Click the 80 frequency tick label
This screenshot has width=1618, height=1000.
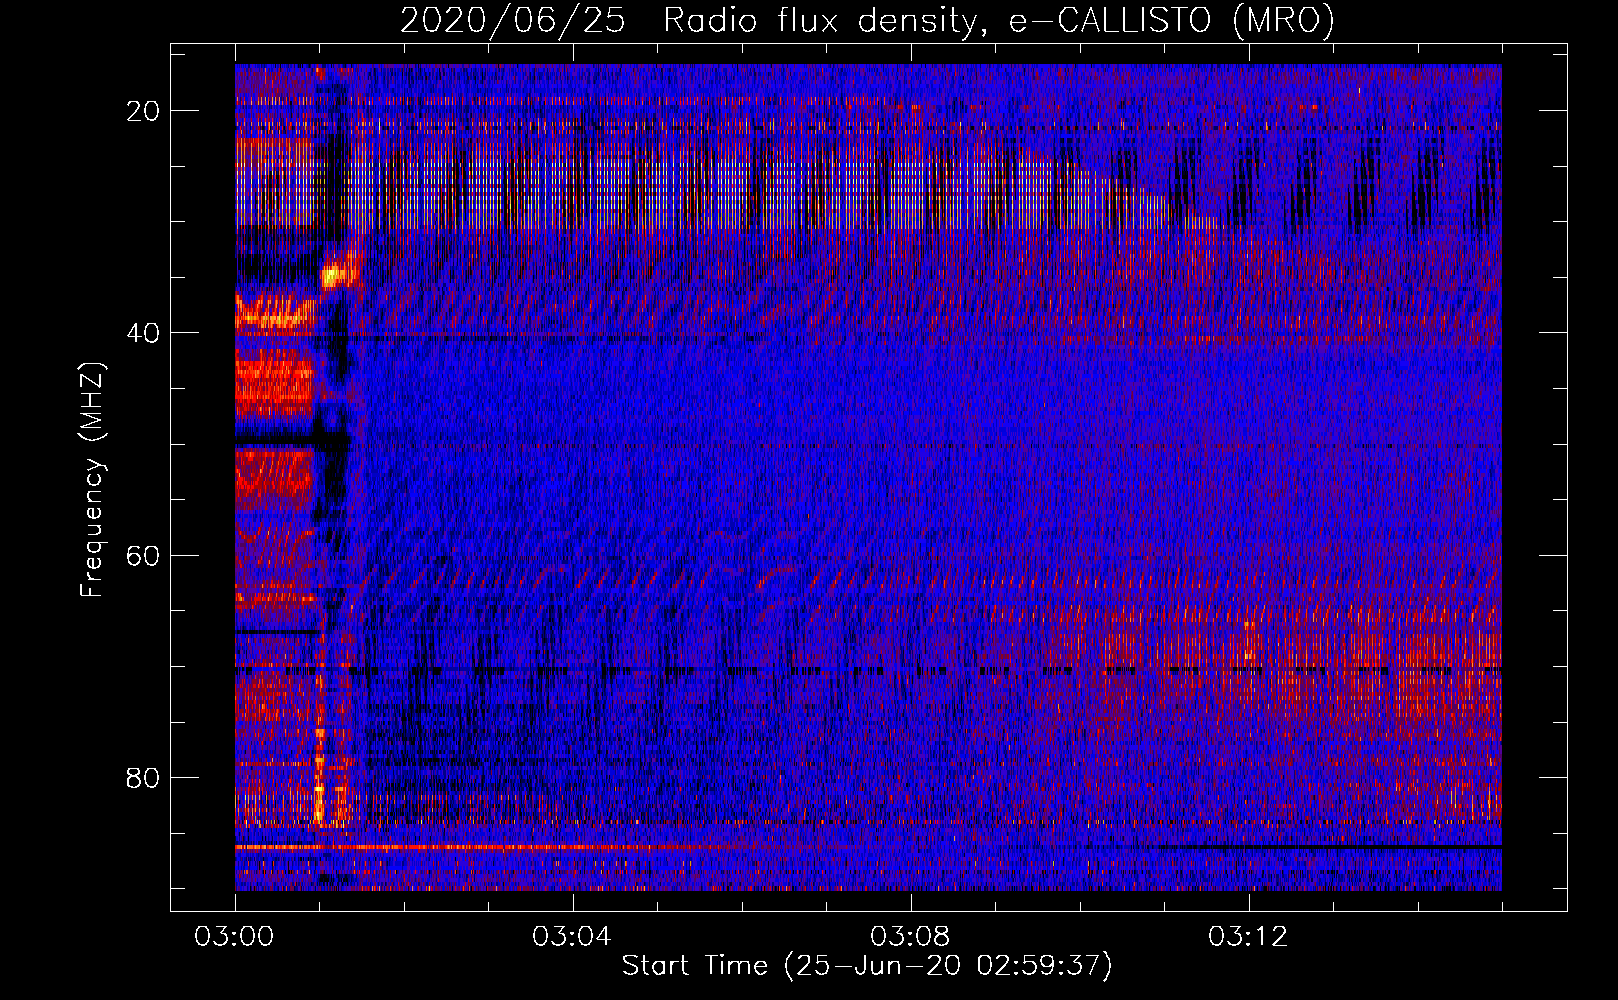(144, 777)
